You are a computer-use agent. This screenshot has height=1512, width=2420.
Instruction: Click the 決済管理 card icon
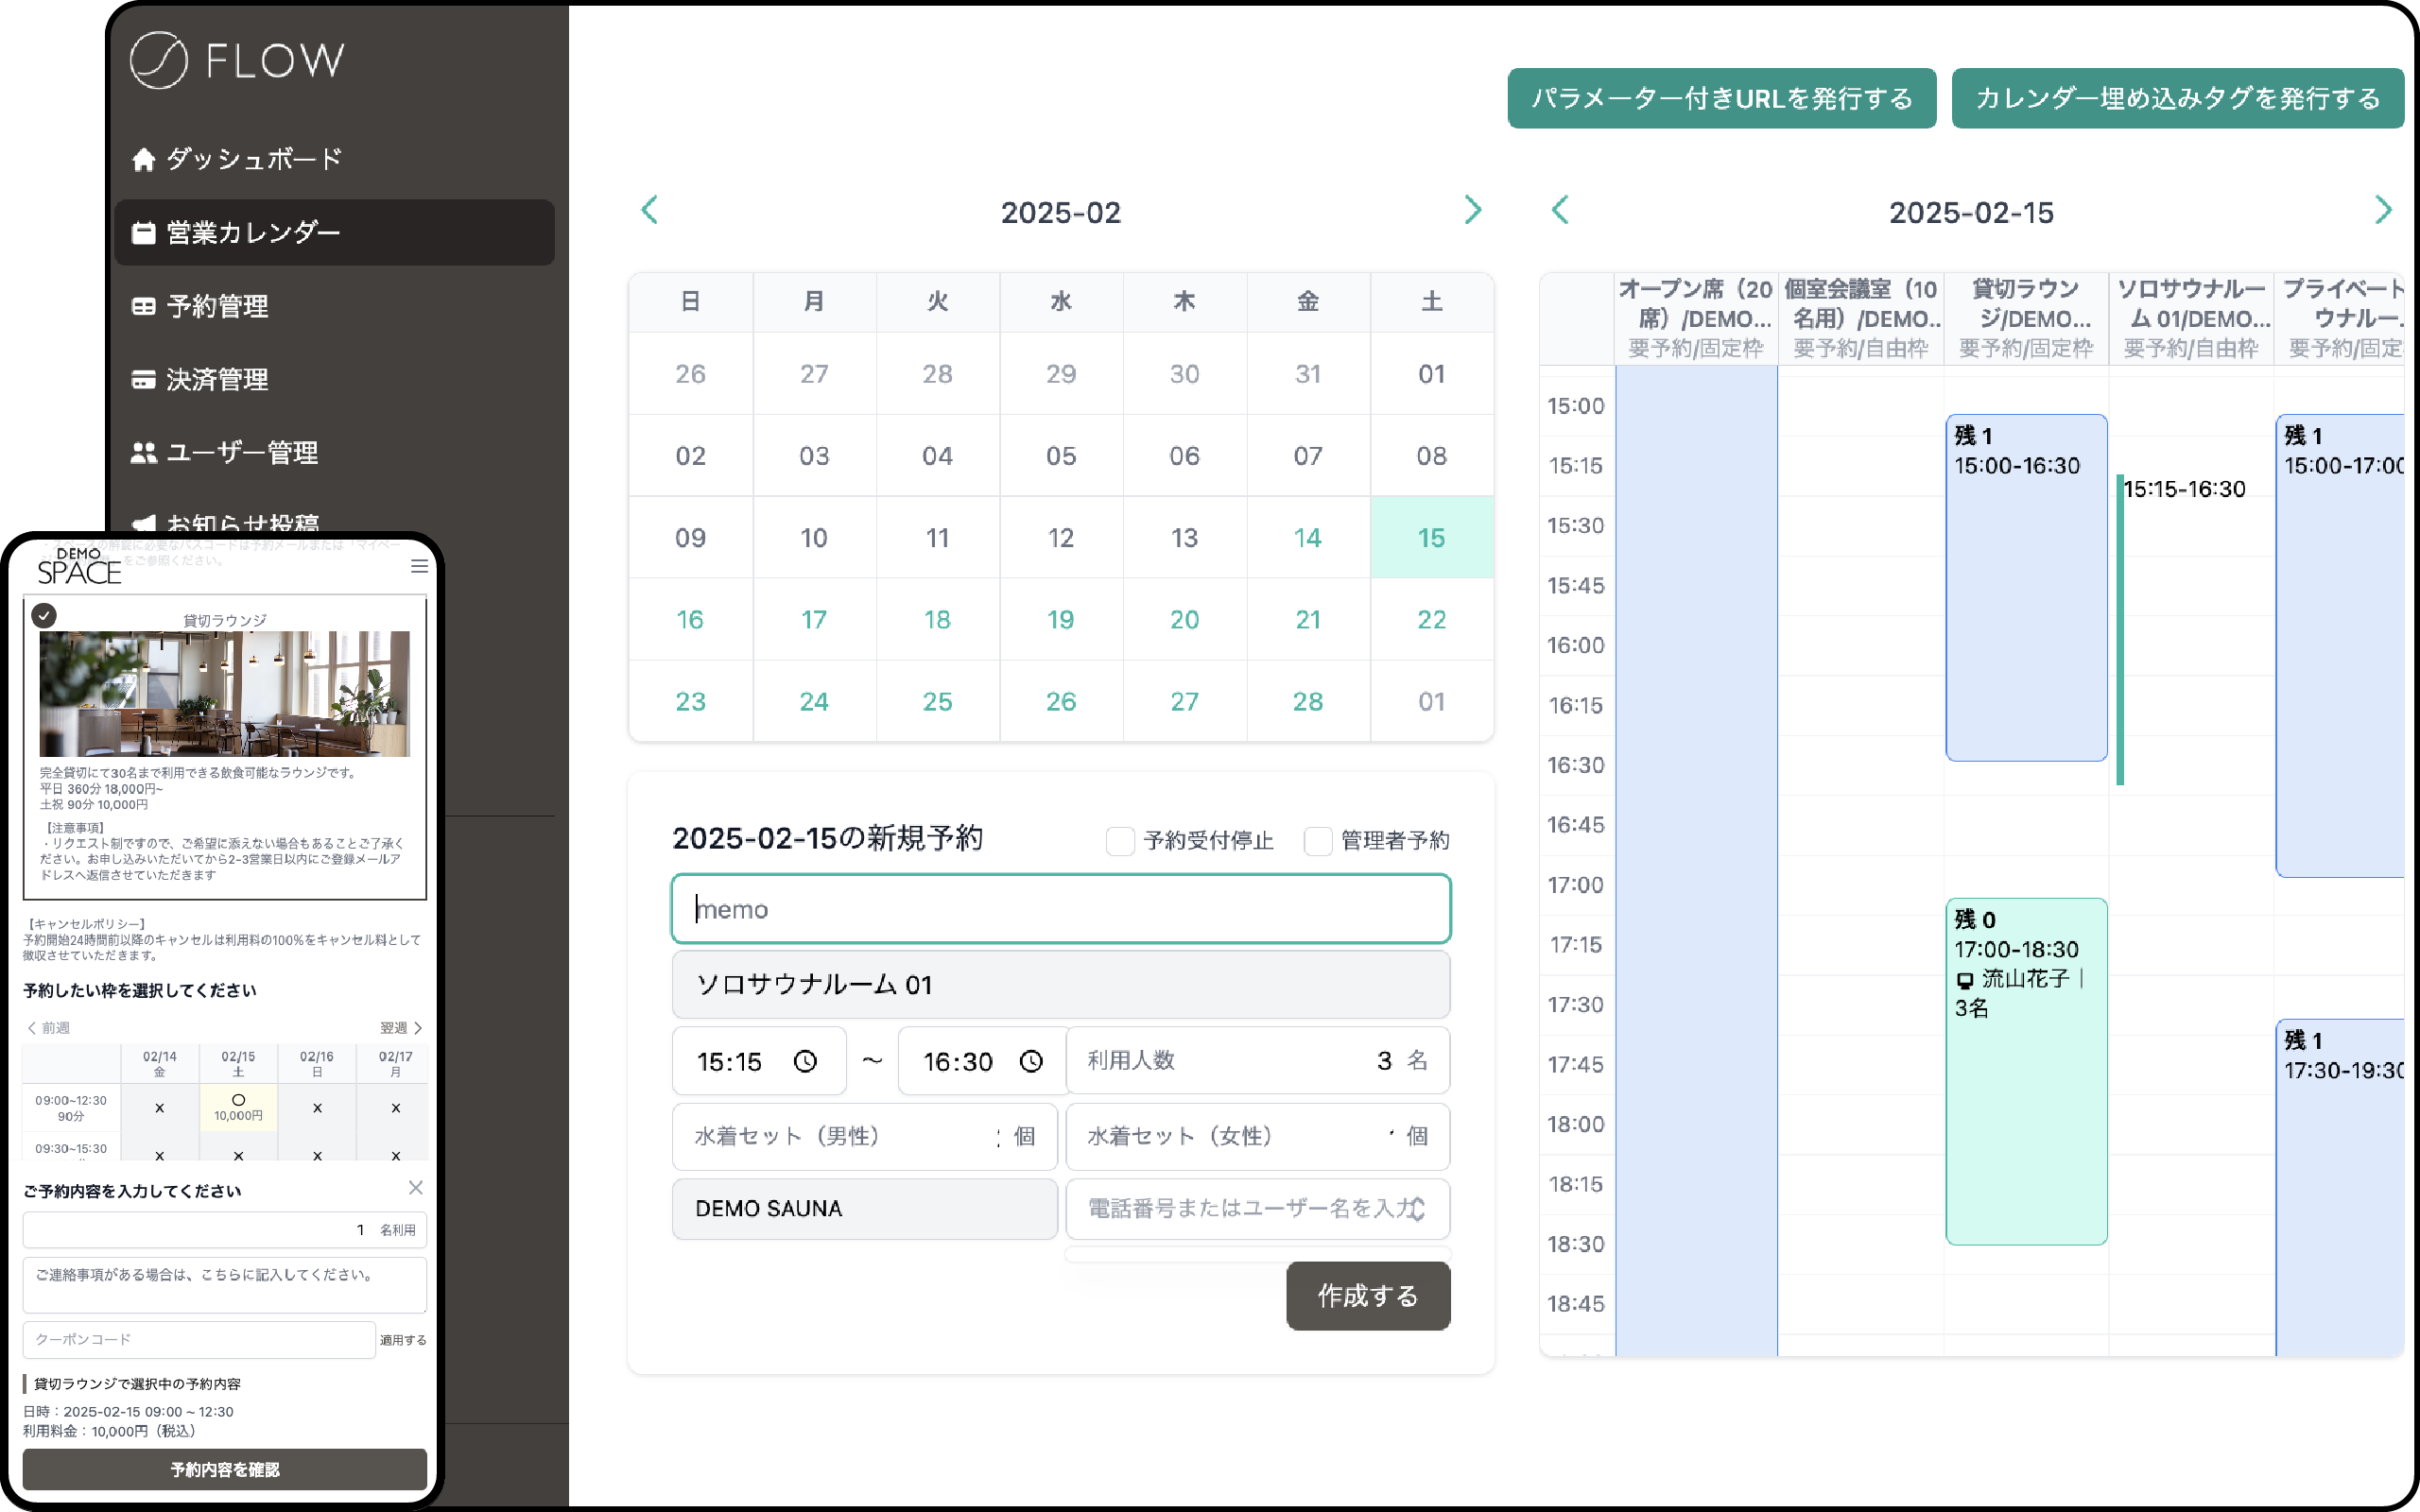pyautogui.click(x=143, y=380)
